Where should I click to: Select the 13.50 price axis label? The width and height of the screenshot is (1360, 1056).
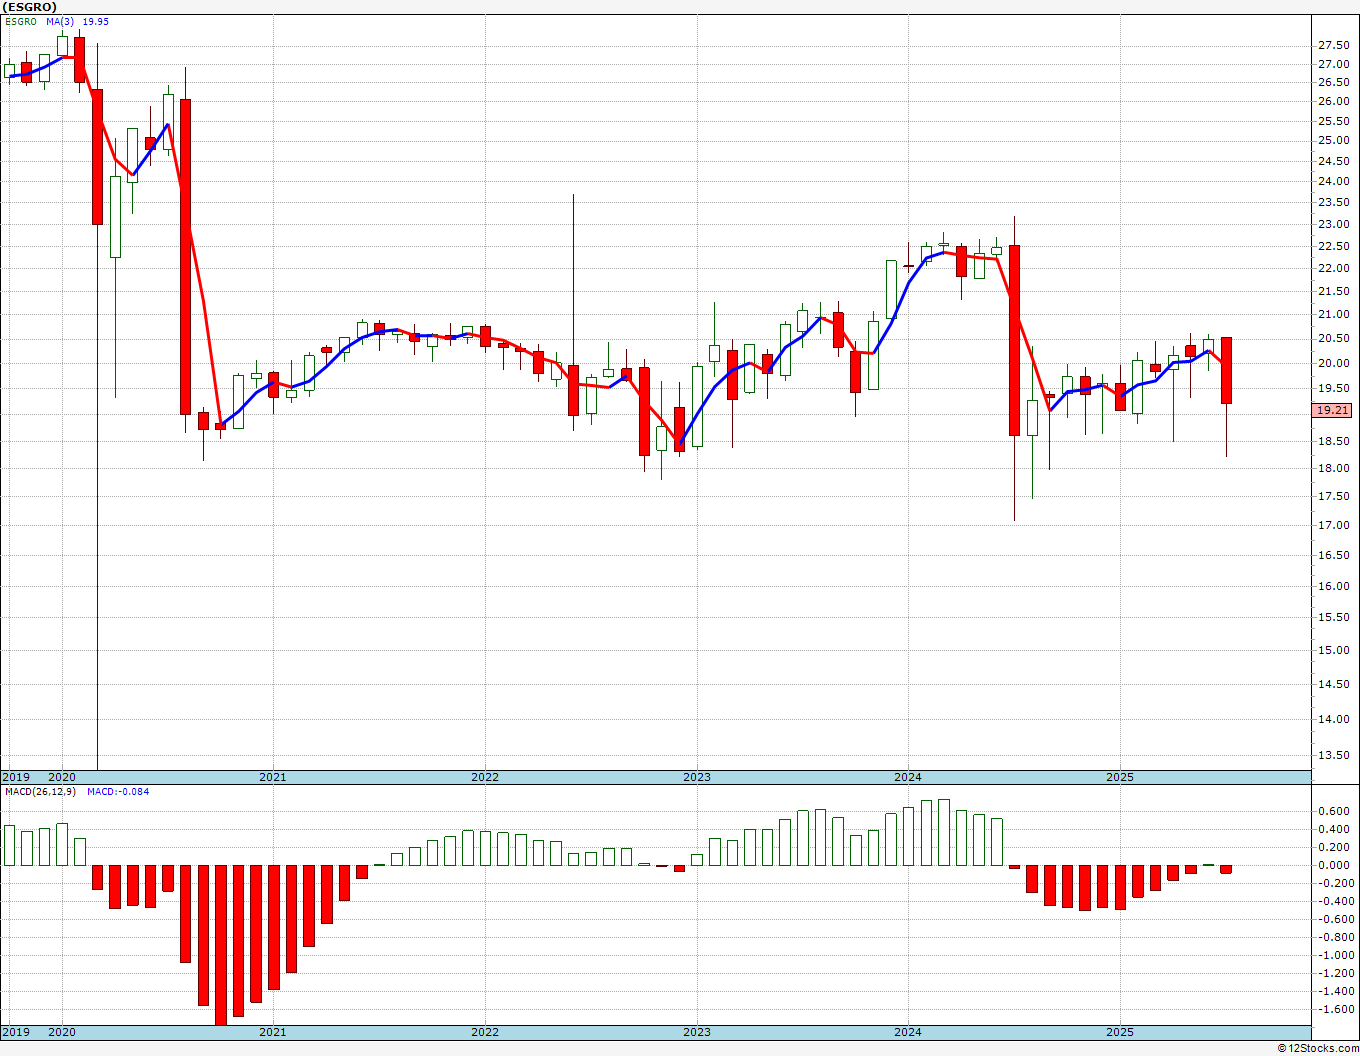click(x=1333, y=756)
